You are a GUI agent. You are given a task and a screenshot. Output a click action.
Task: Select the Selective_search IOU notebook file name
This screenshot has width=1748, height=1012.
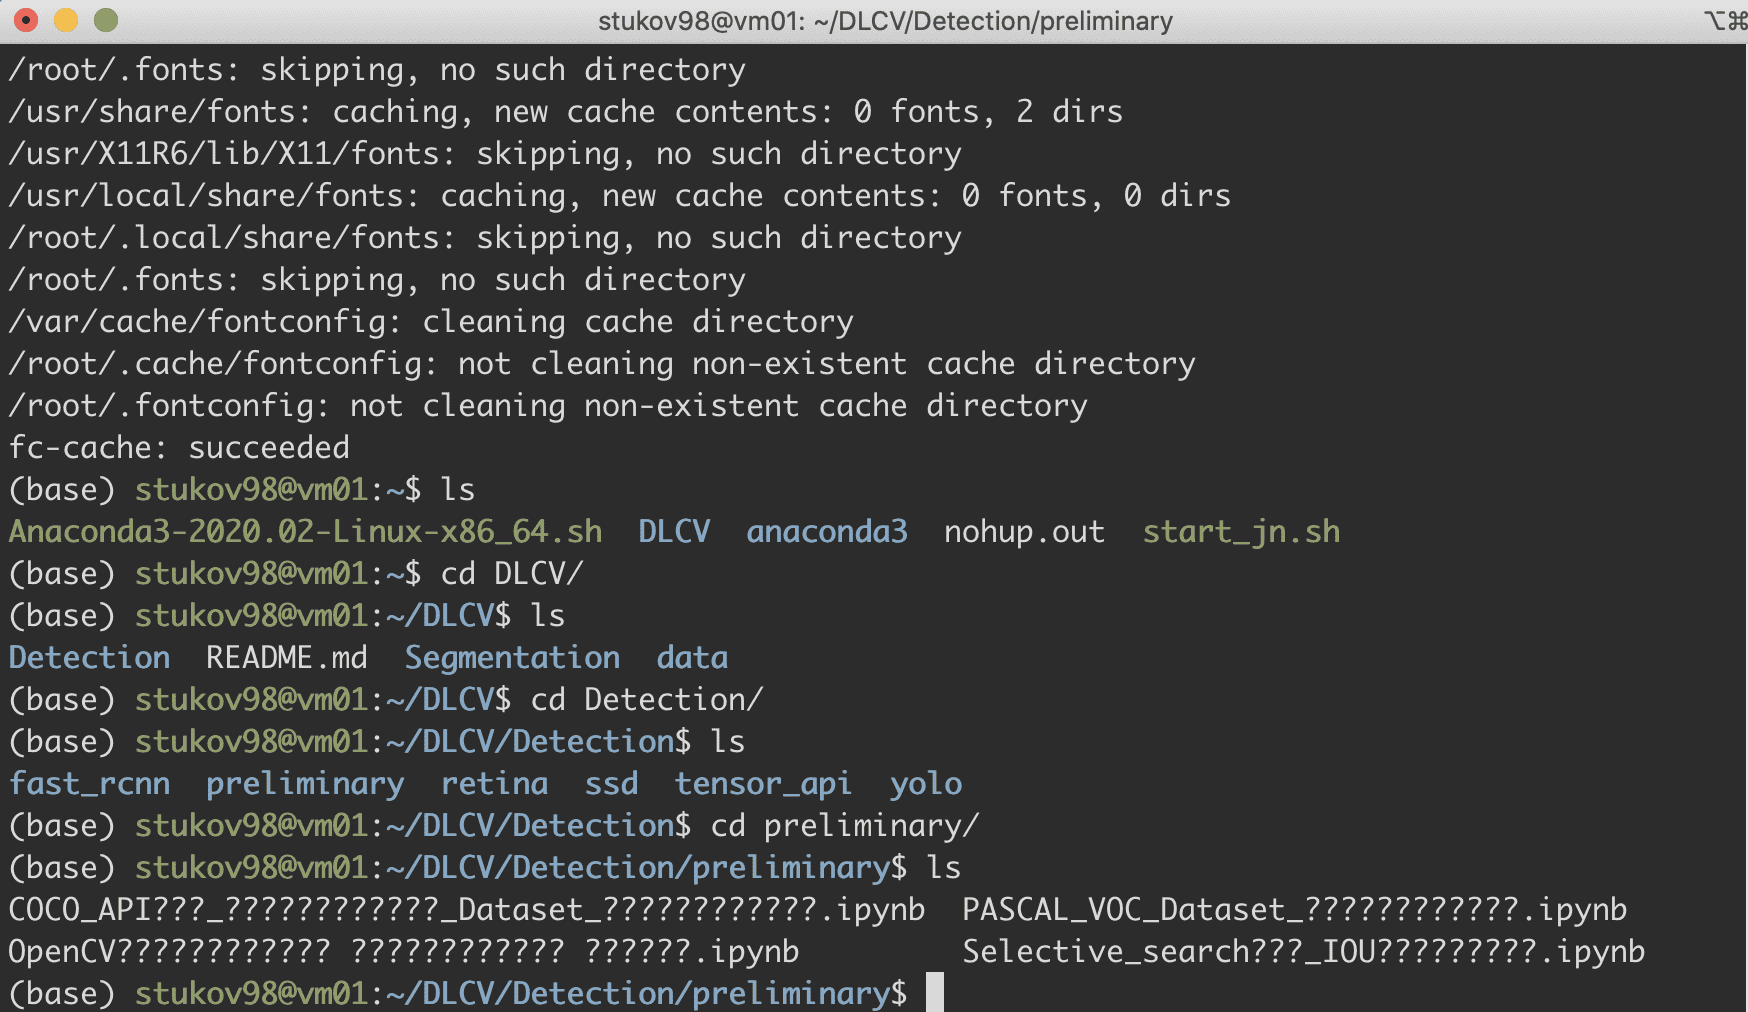point(1303,951)
